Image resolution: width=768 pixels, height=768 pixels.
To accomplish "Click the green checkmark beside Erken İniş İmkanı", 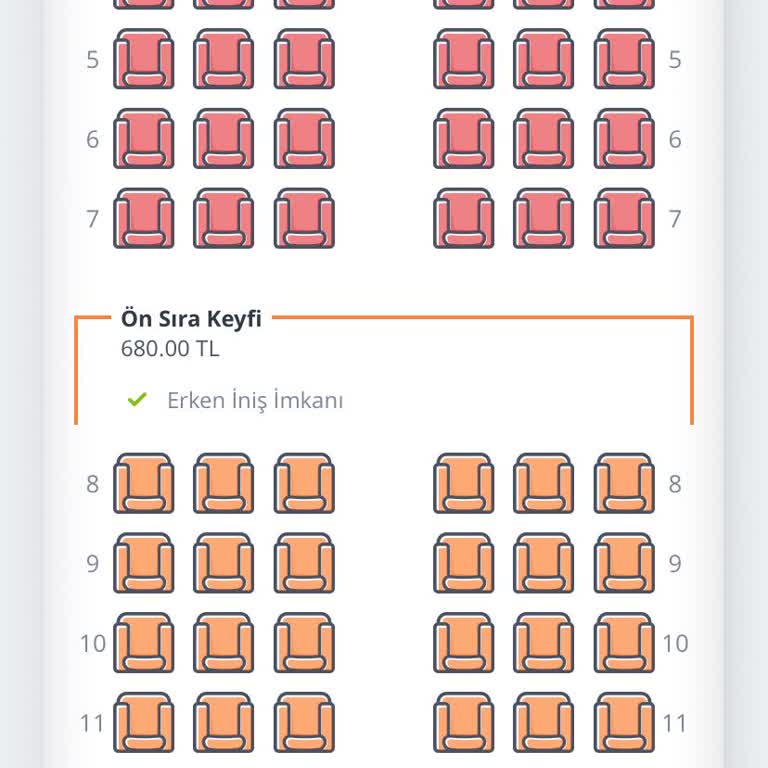I will (137, 400).
